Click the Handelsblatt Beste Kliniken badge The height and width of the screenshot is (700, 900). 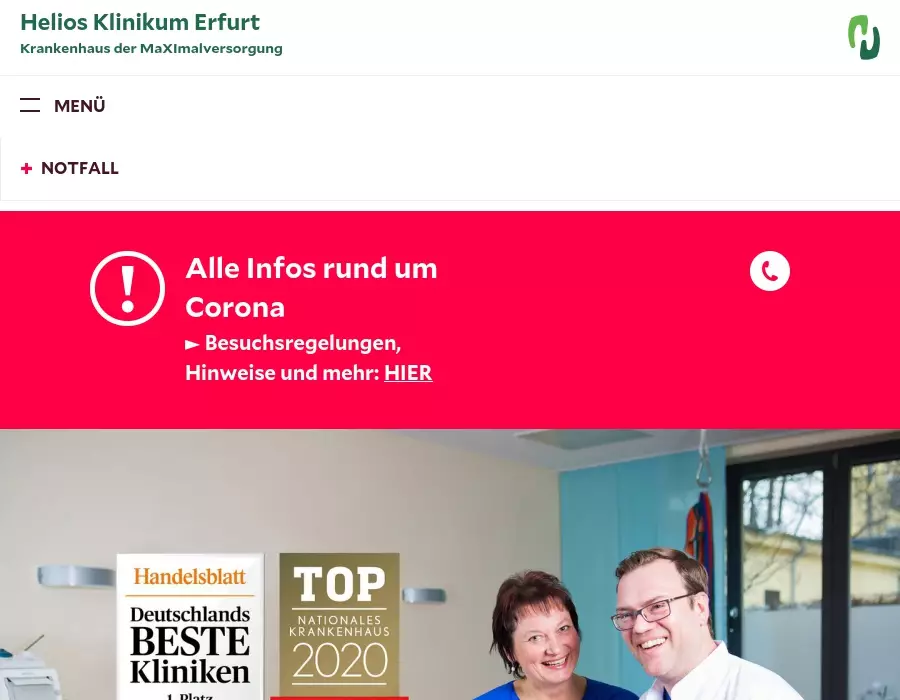pos(190,627)
